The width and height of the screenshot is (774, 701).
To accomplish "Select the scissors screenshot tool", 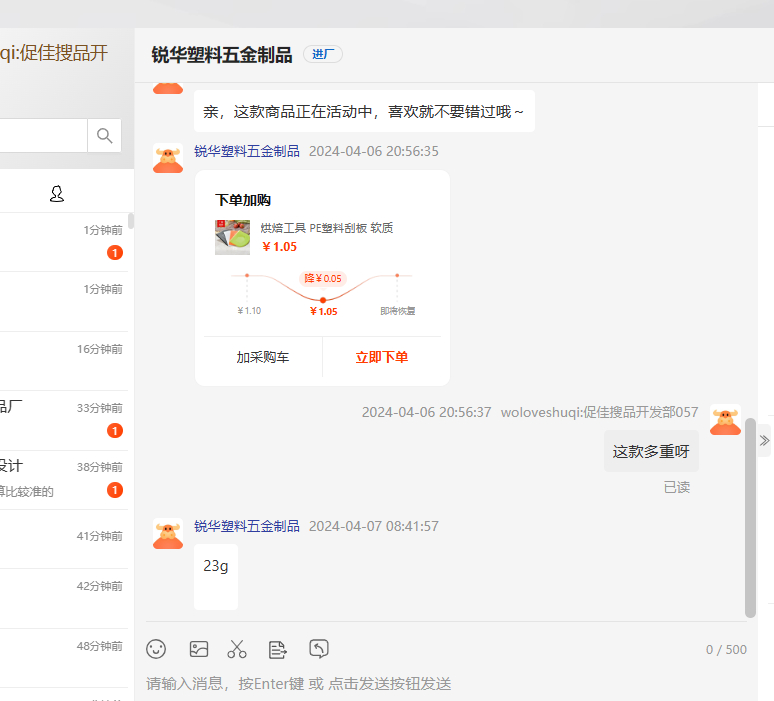I will 237,649.
